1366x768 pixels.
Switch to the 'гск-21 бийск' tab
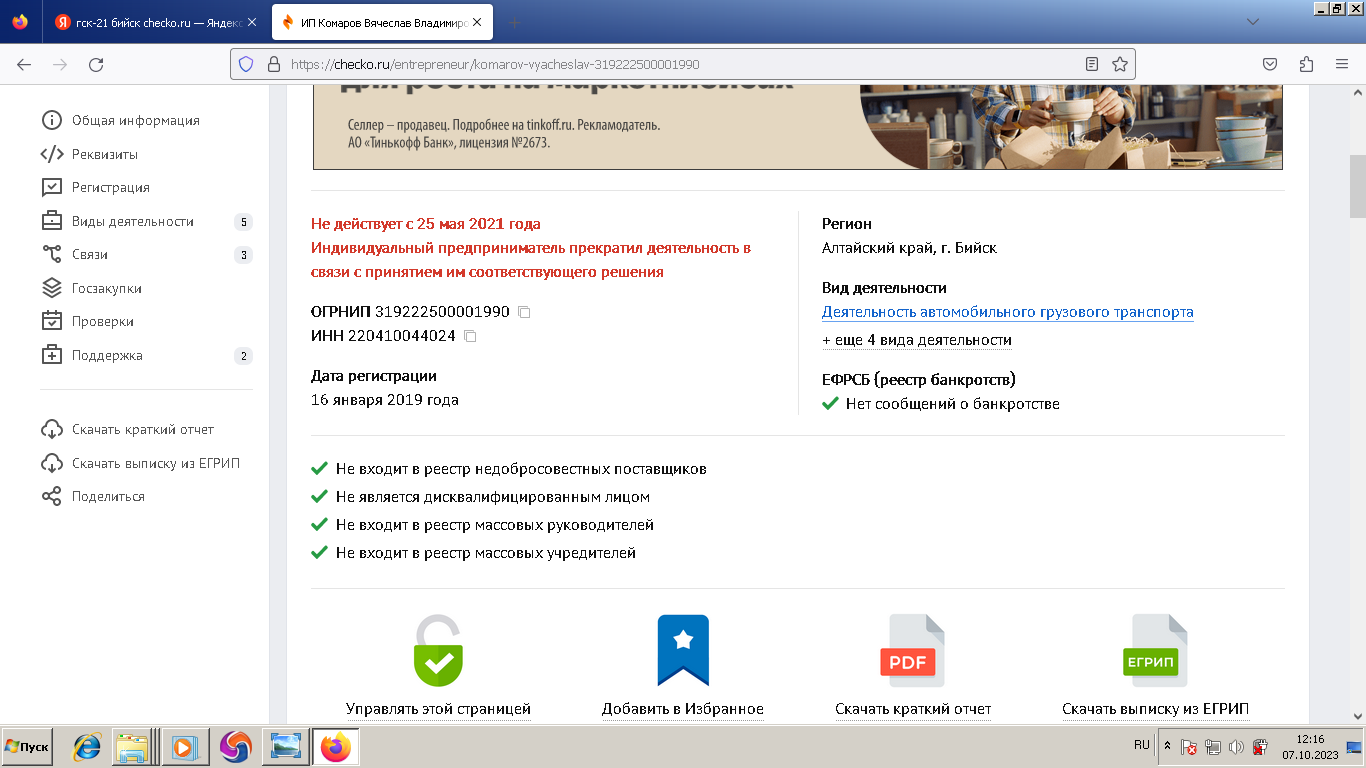click(x=150, y=22)
